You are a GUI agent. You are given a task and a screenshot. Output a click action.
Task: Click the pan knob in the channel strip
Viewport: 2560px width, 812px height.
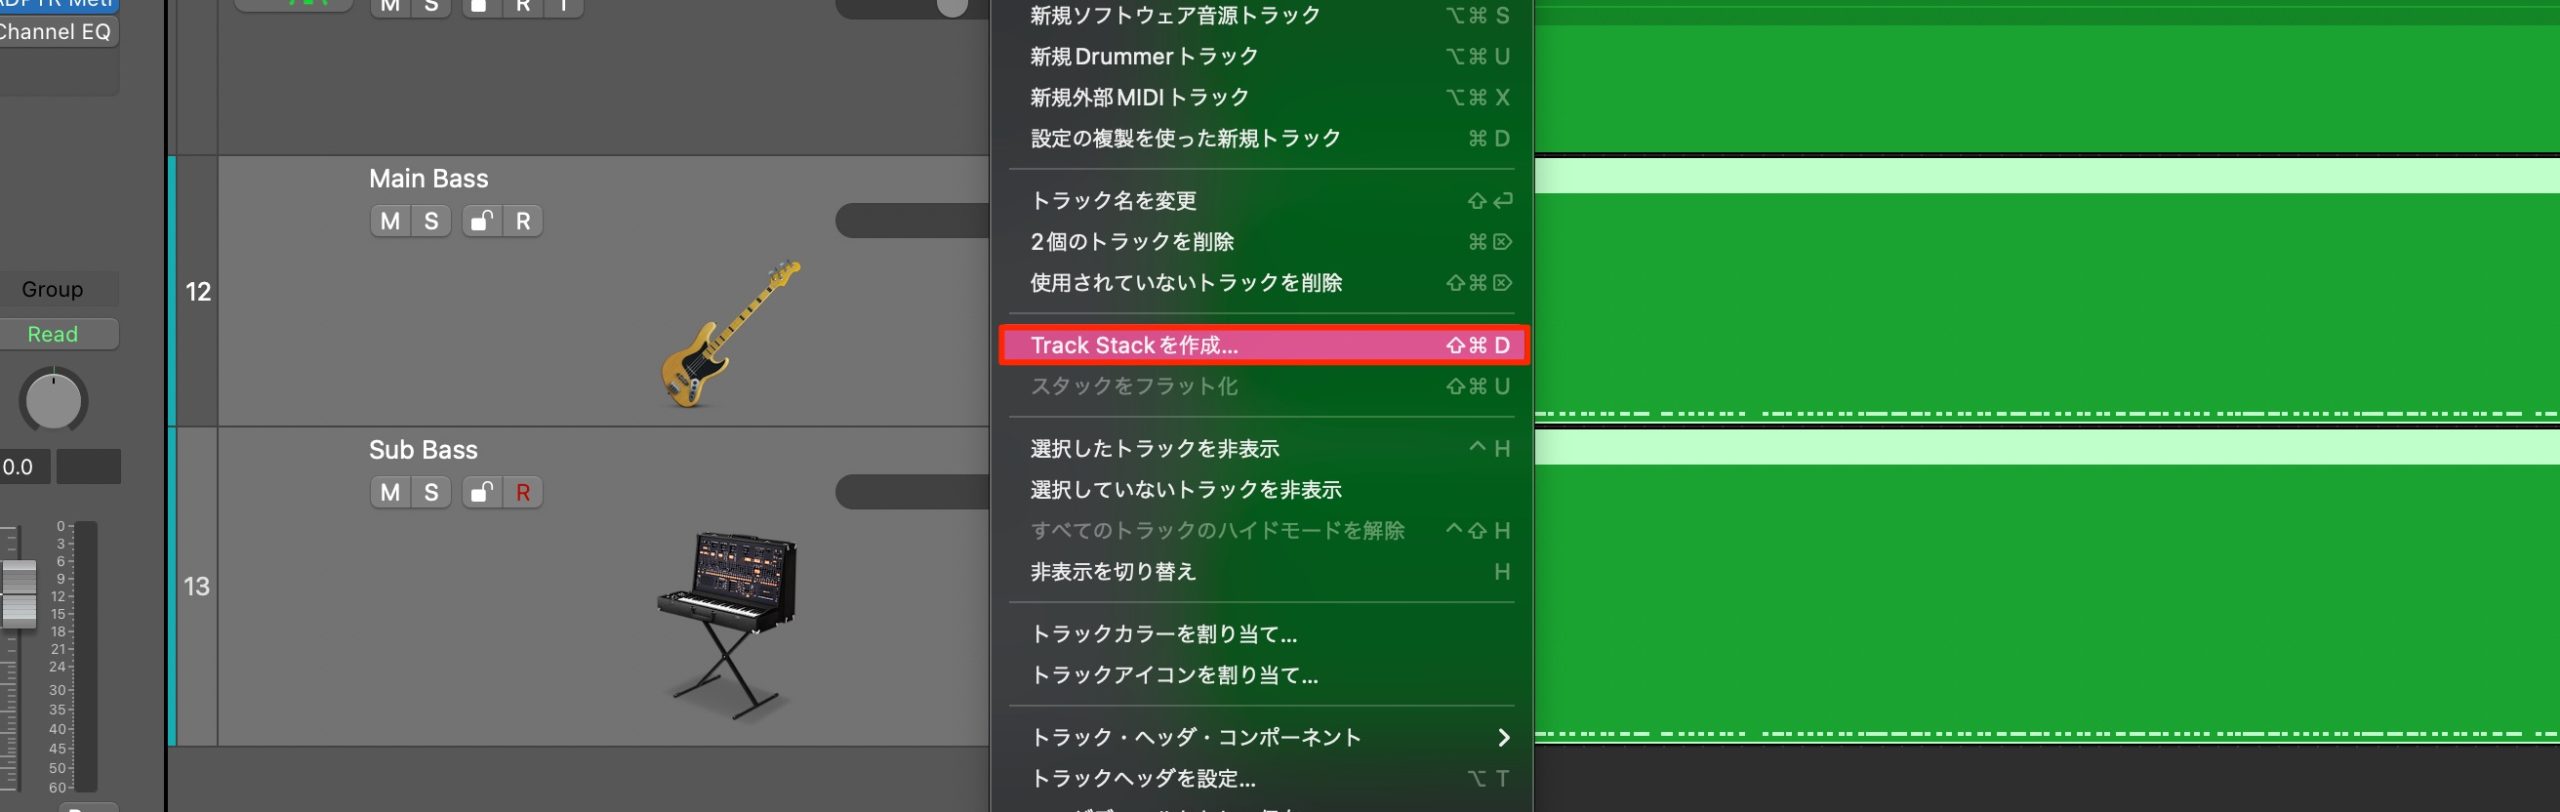pos(53,401)
